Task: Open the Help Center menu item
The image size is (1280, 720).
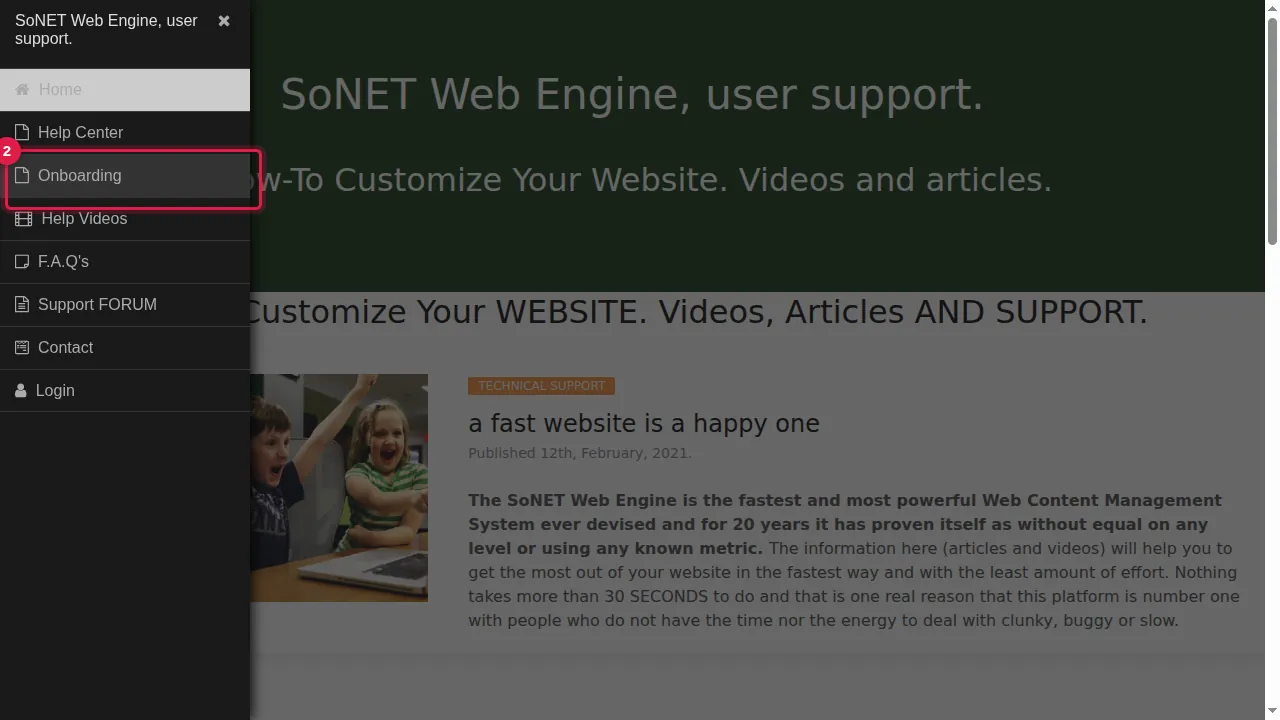Action: point(125,132)
